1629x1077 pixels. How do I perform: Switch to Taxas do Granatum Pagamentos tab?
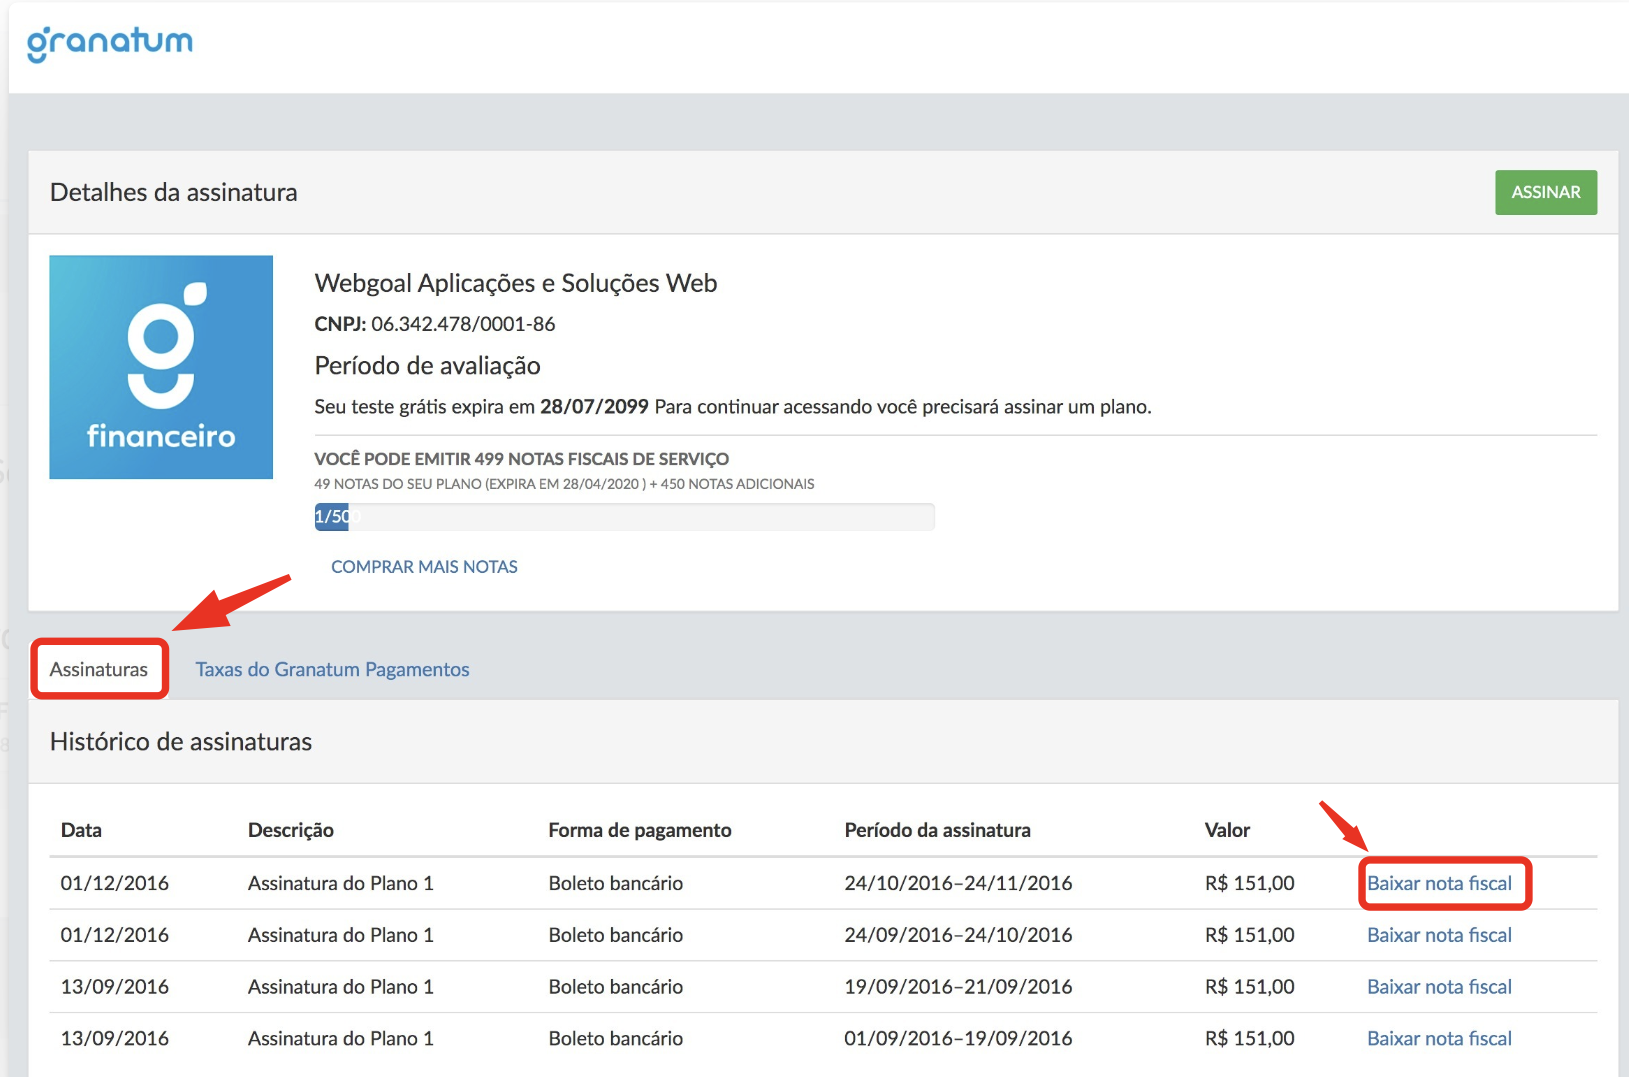tap(332, 669)
